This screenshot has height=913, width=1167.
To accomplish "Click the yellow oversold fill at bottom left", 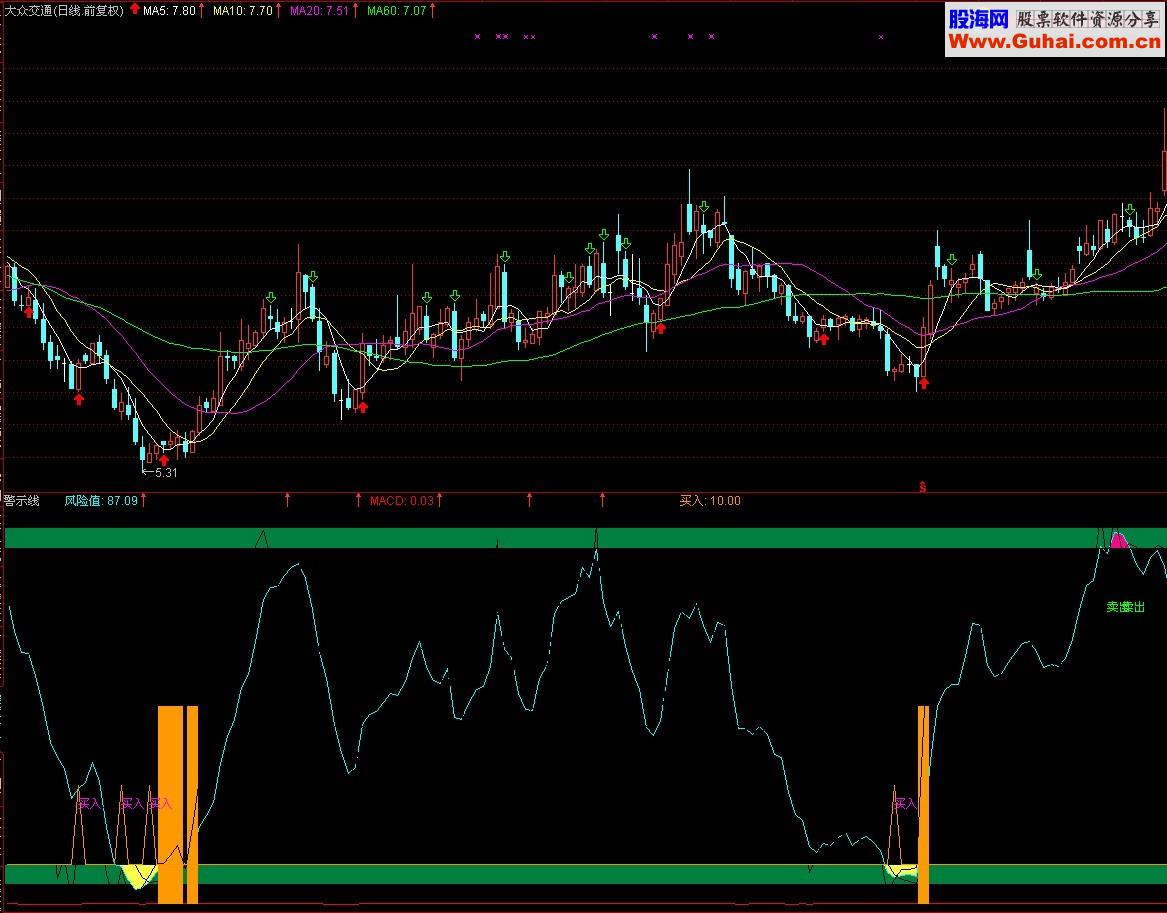I will [x=137, y=877].
